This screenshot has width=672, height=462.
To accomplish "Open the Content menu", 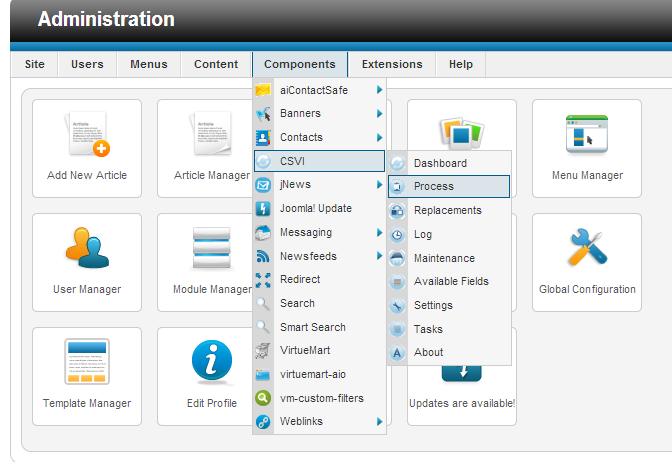I will click(x=216, y=64).
